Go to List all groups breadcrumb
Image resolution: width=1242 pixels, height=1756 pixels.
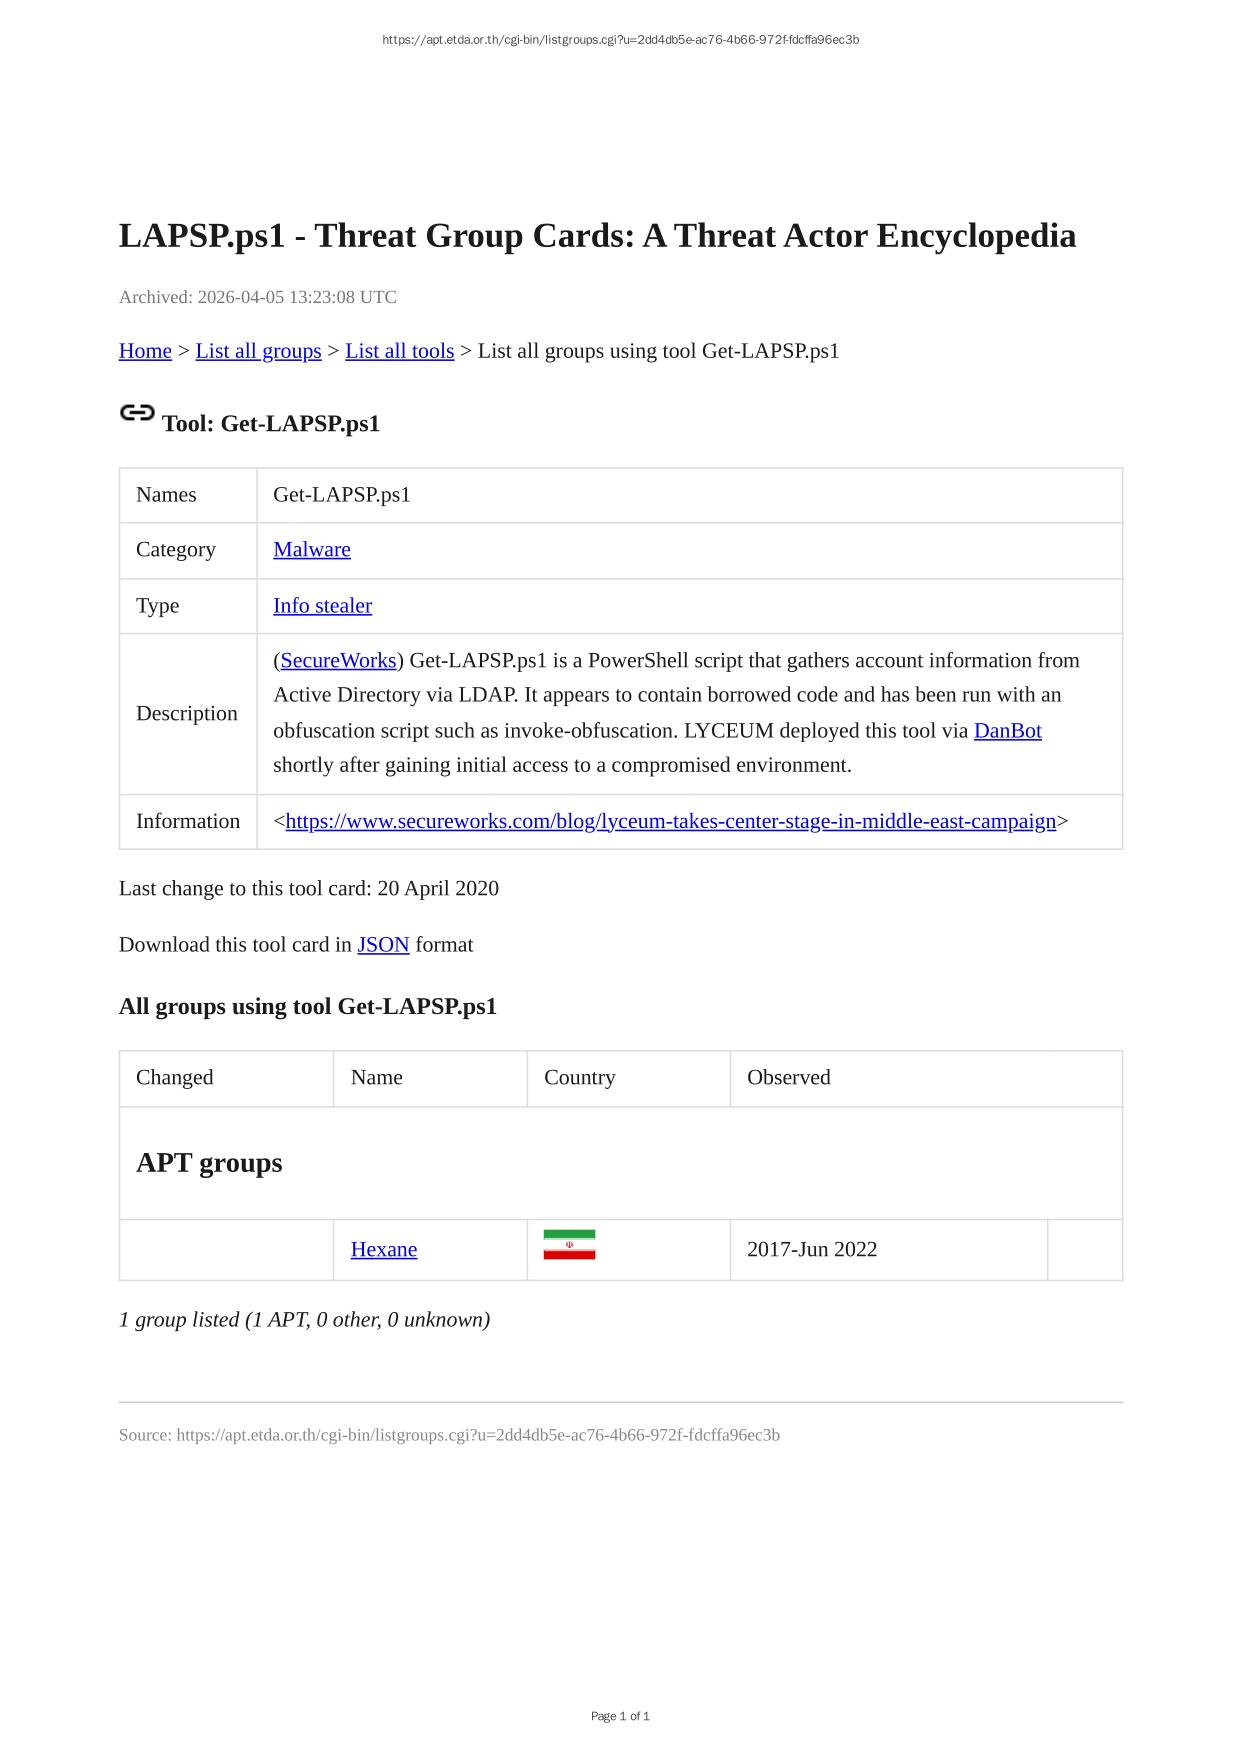pyautogui.click(x=258, y=351)
